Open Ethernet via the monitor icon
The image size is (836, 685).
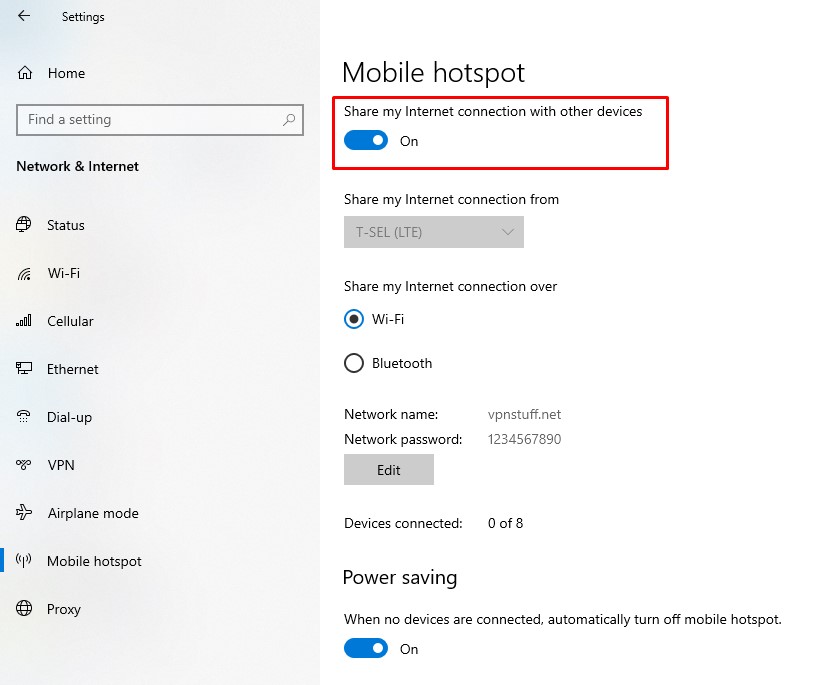tap(24, 368)
